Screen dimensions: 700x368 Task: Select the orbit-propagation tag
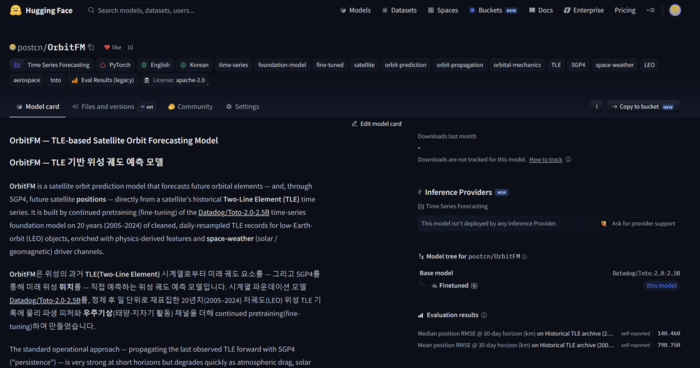460,65
